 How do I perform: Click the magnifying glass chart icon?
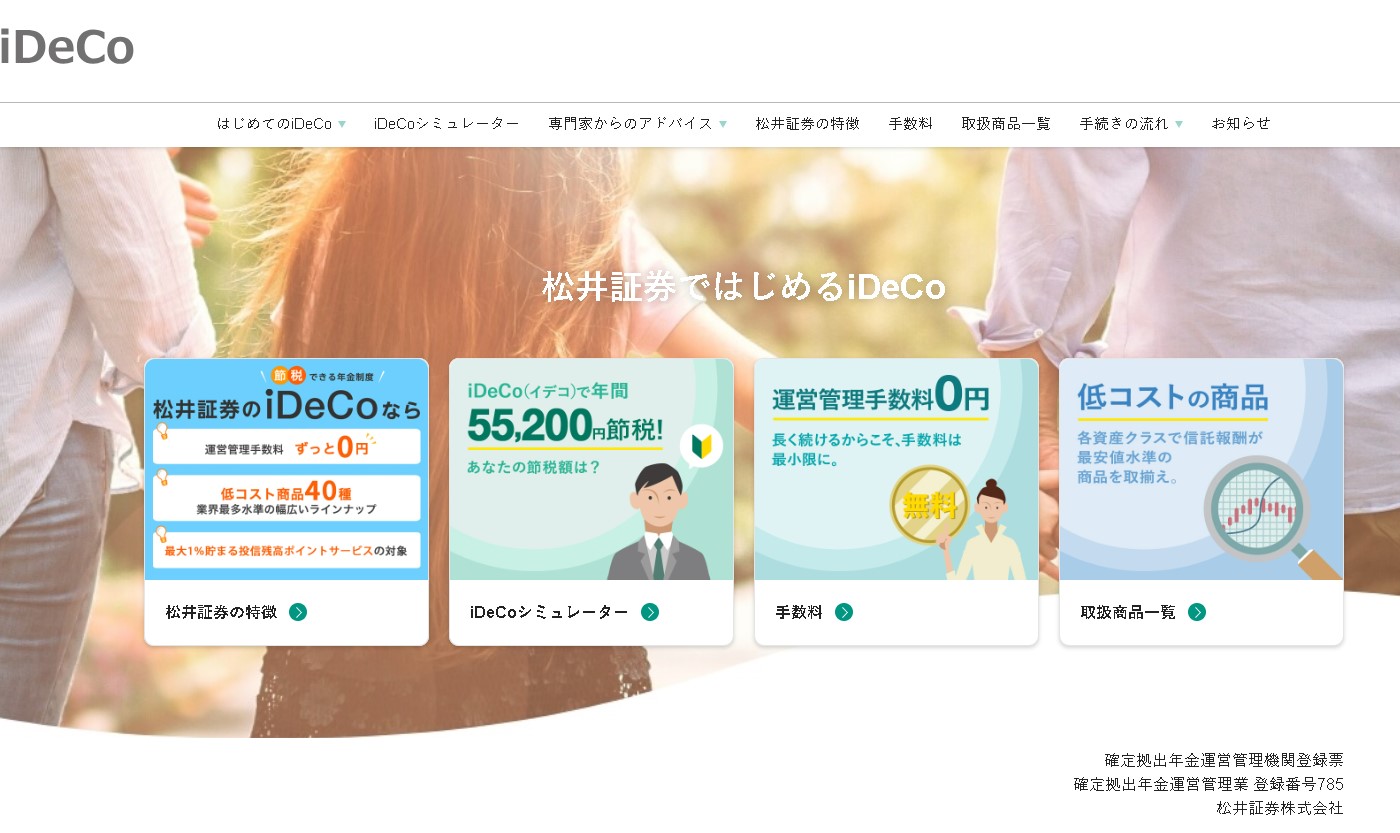pyautogui.click(x=1272, y=517)
